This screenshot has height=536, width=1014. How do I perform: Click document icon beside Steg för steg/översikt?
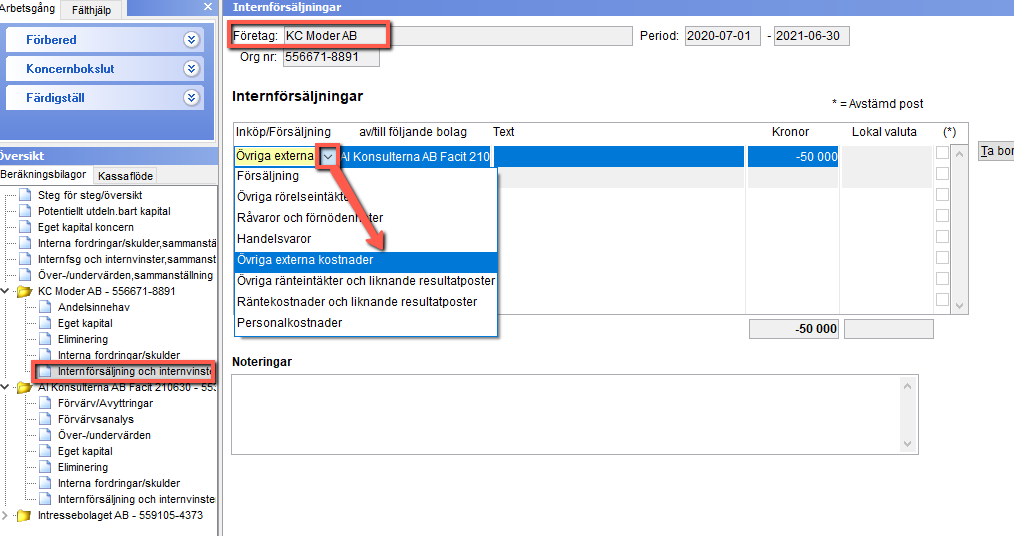point(25,195)
